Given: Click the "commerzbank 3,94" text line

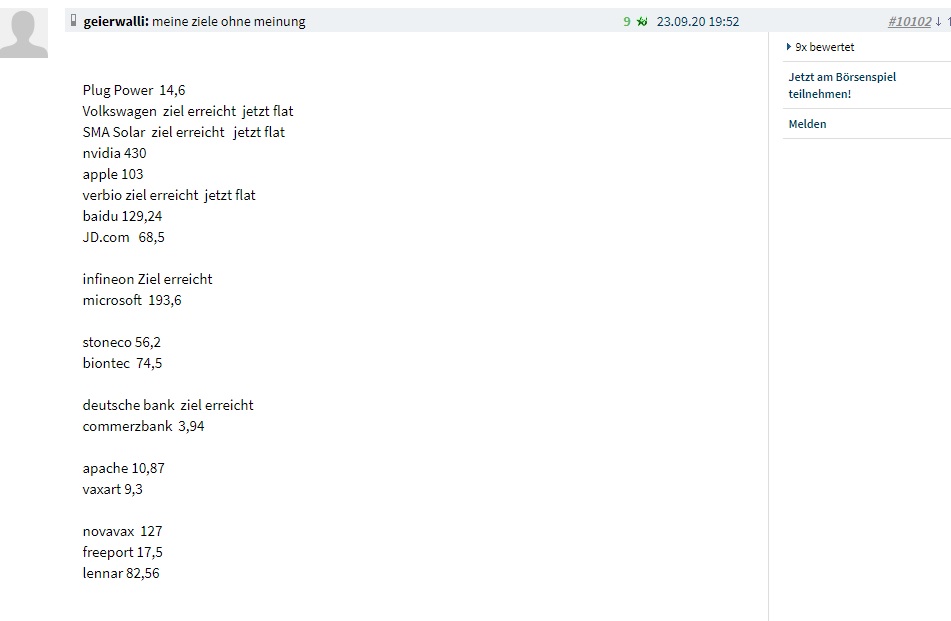Looking at the screenshot, I should coord(143,426).
